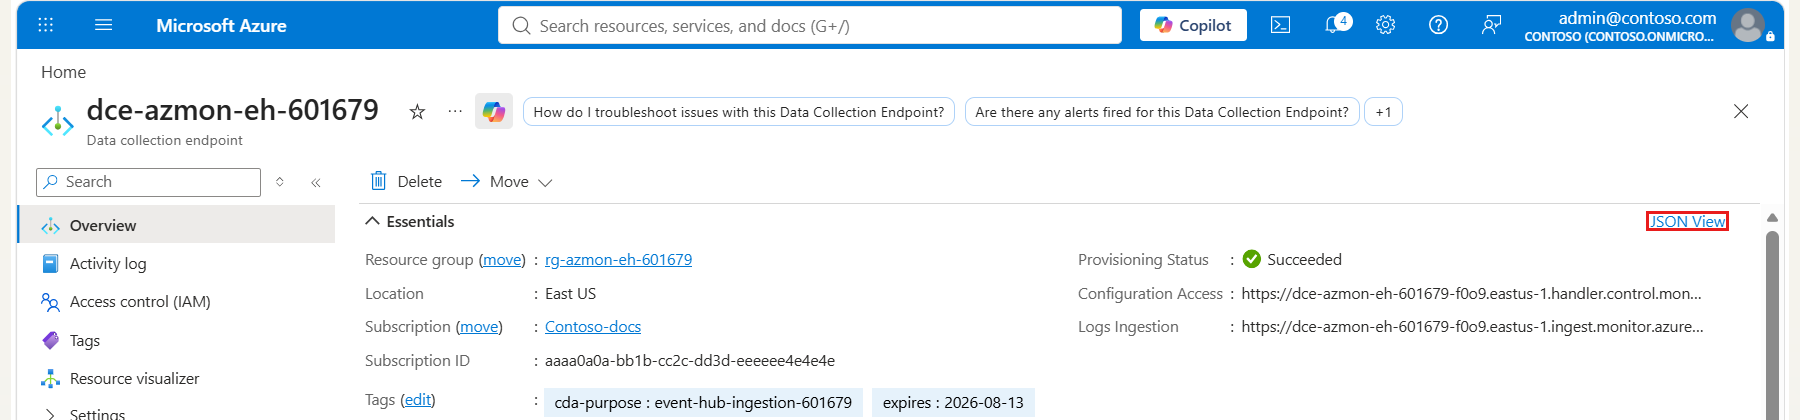
Task: Open the JSON View link
Action: [1687, 221]
